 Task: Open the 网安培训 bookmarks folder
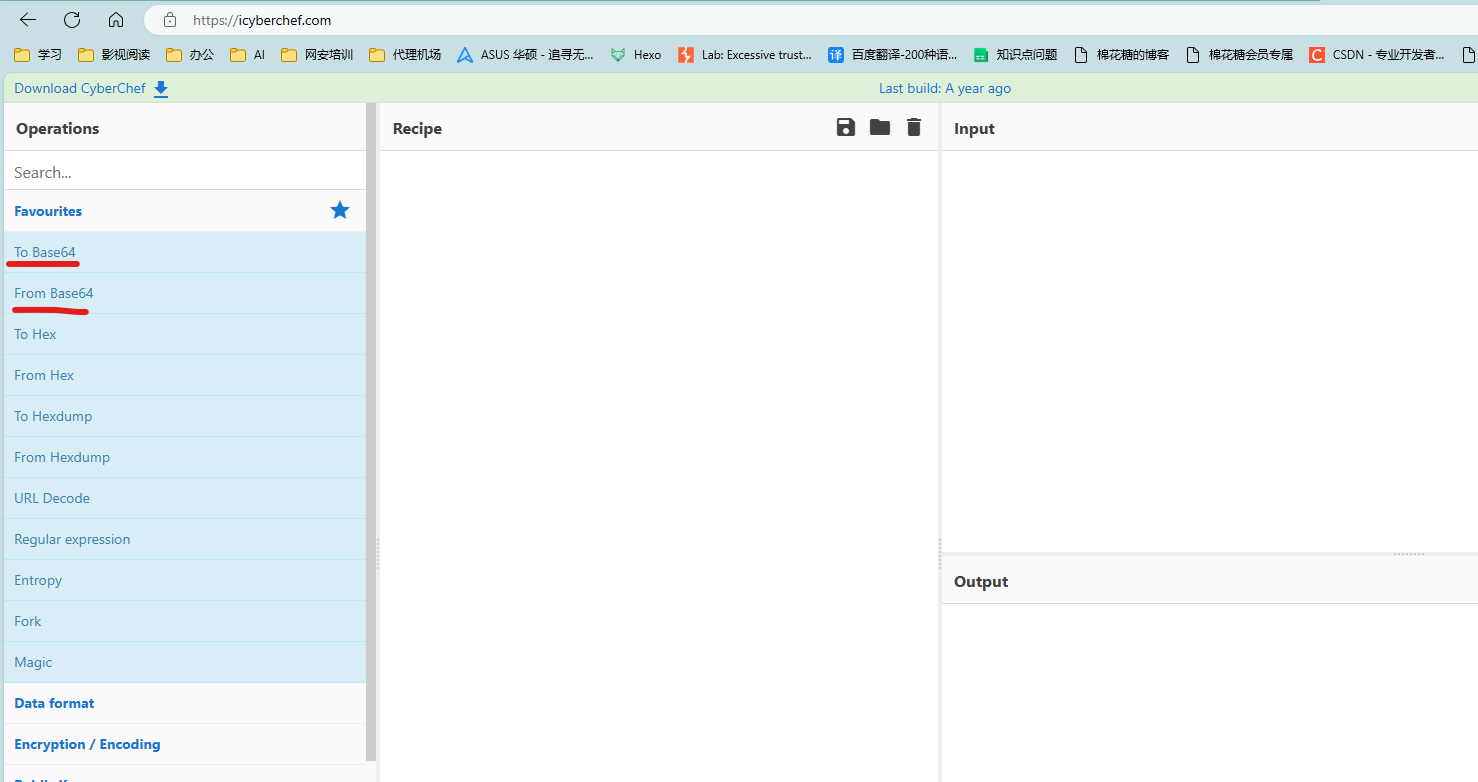[317, 55]
